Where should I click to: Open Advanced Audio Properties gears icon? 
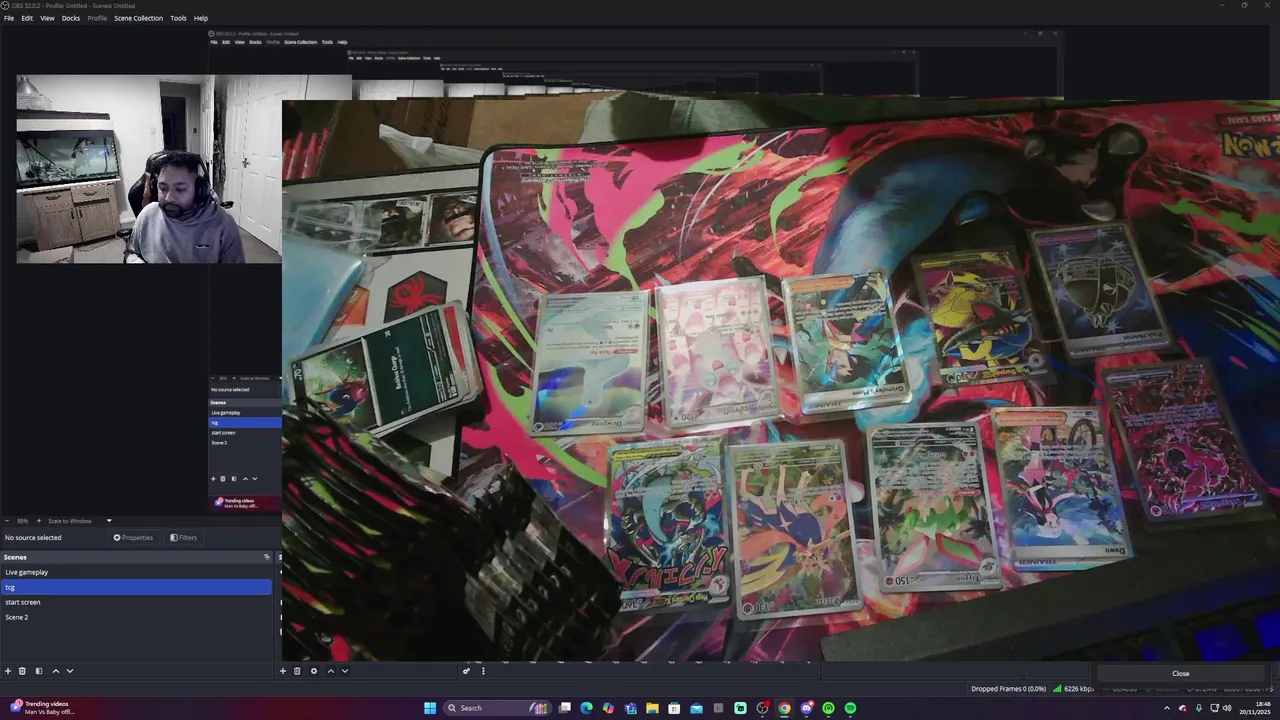pyautogui.click(x=466, y=671)
